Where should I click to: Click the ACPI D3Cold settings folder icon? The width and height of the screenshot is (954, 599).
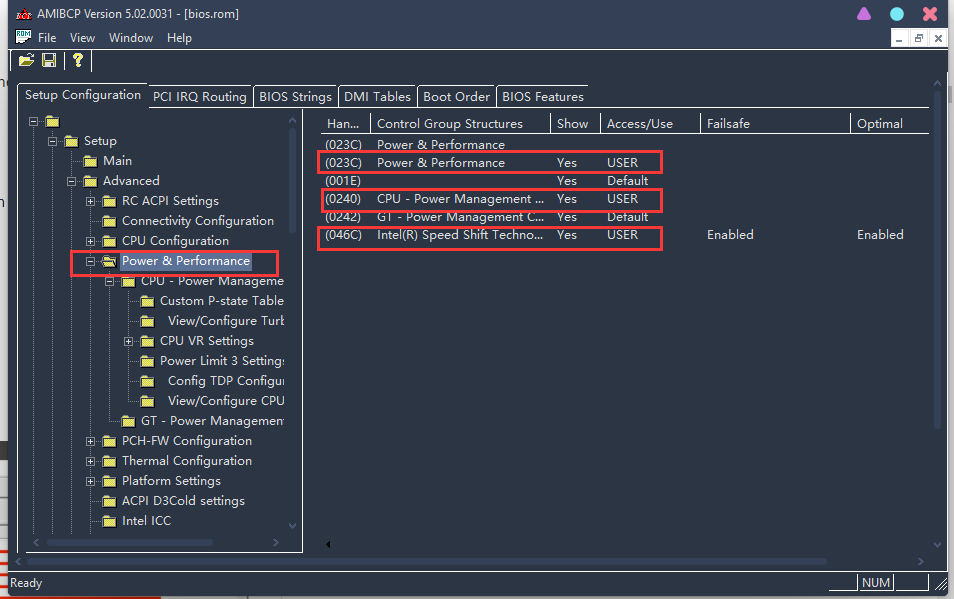coord(110,501)
